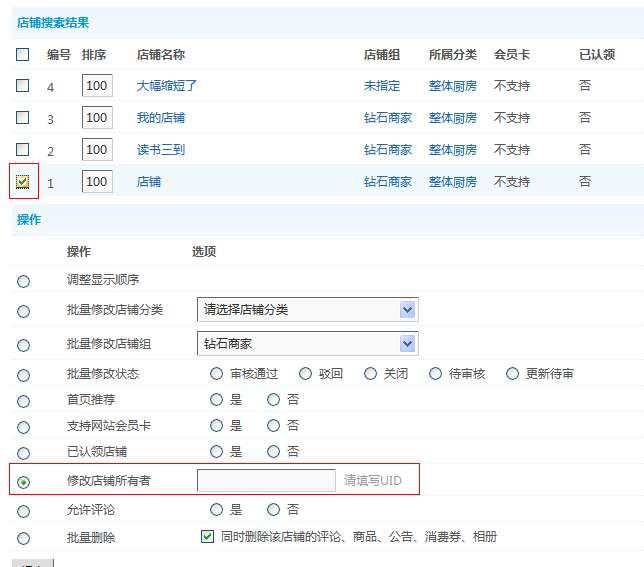Click the 店铺名称 column header
The image size is (644, 567).
click(x=161, y=55)
